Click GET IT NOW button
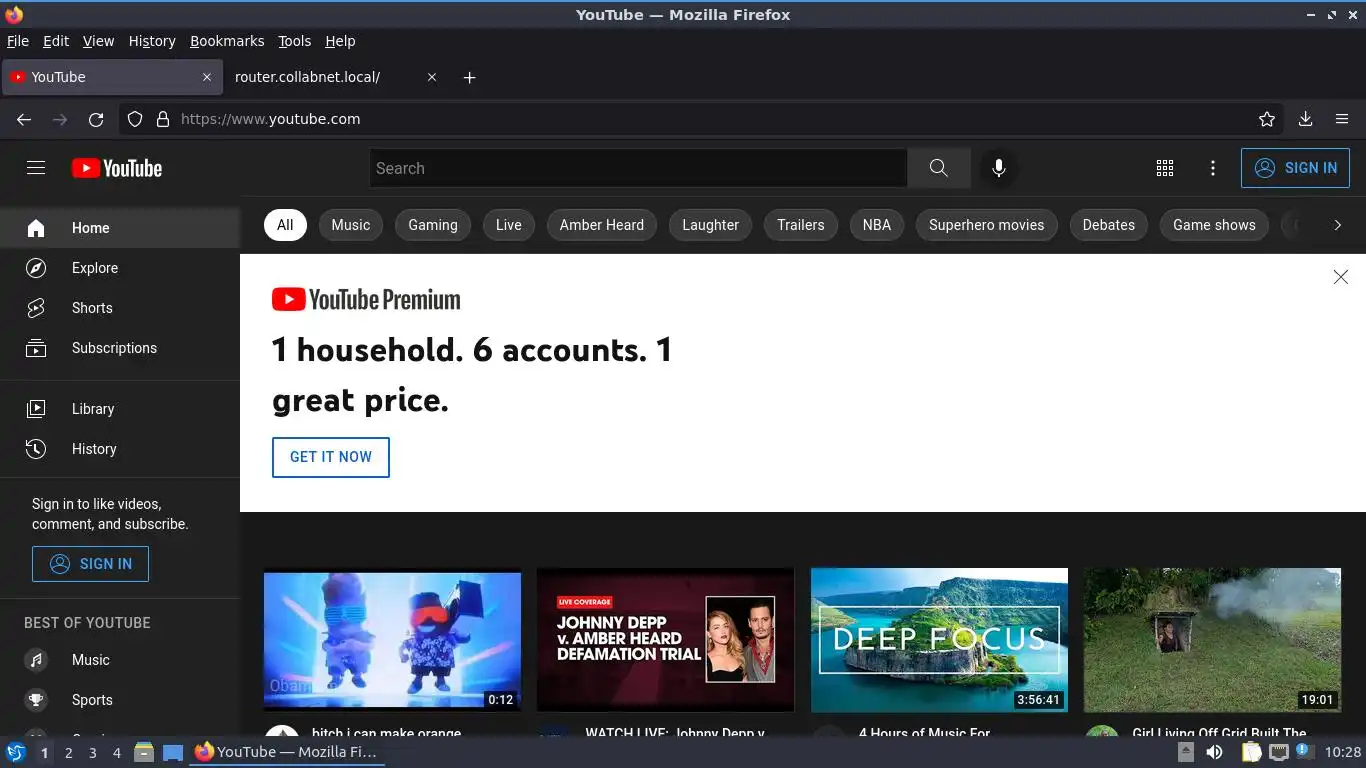 (331, 457)
